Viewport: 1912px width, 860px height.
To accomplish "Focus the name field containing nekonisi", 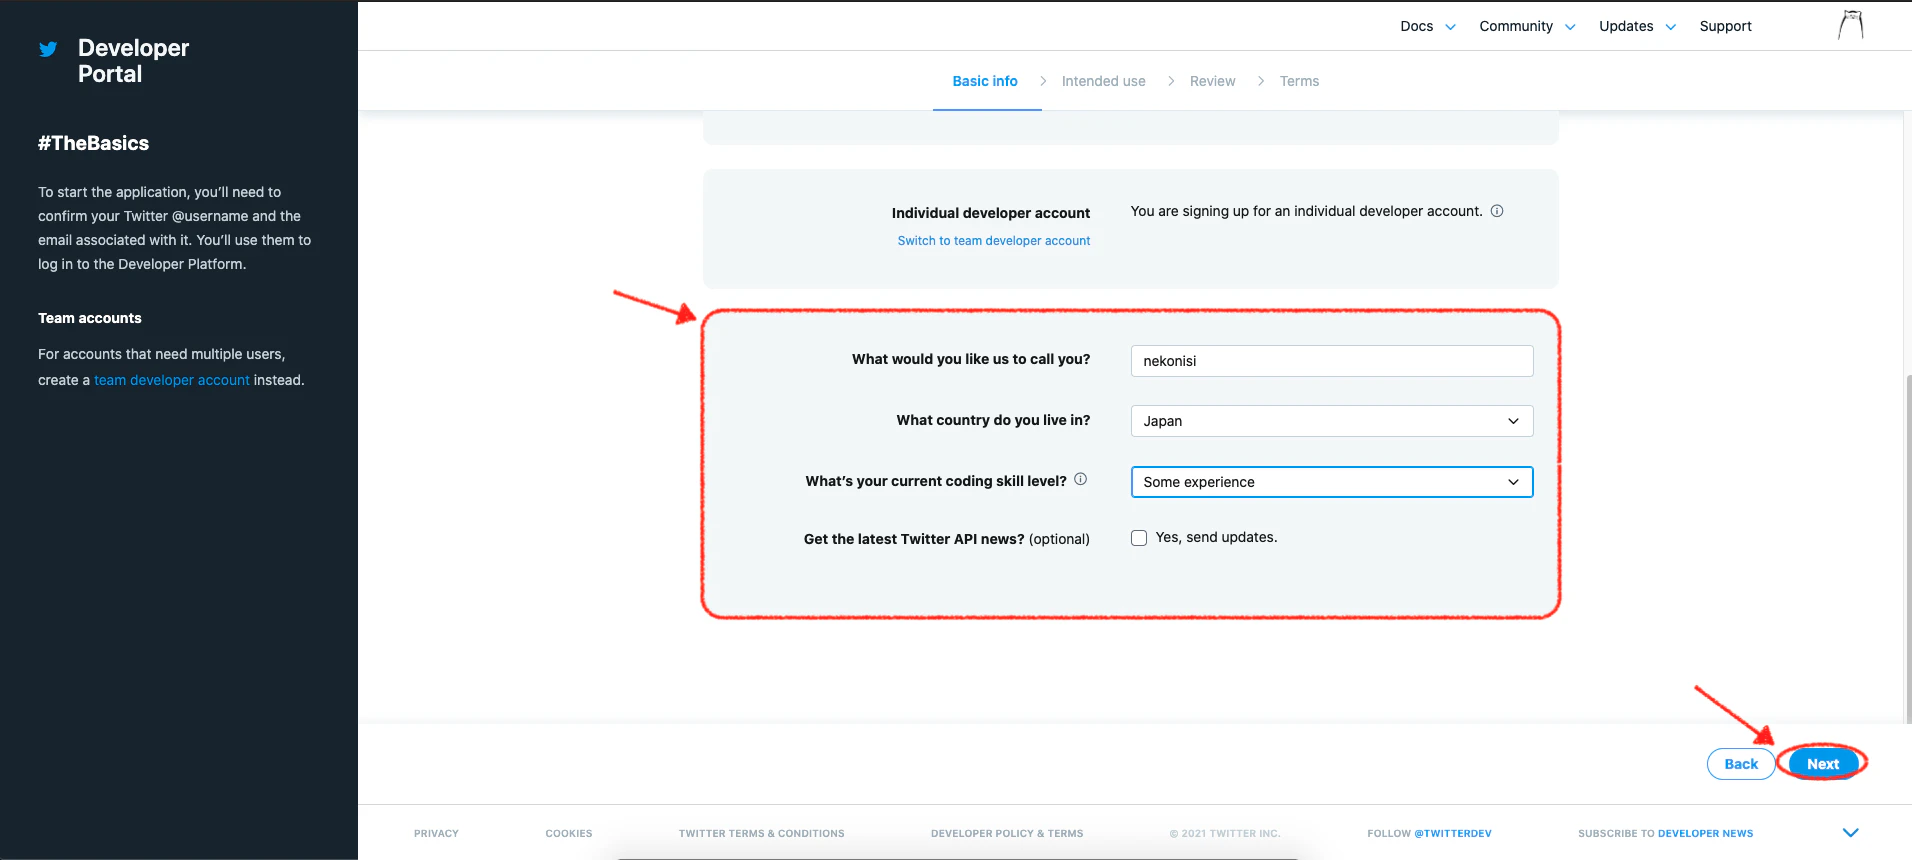I will pos(1332,361).
